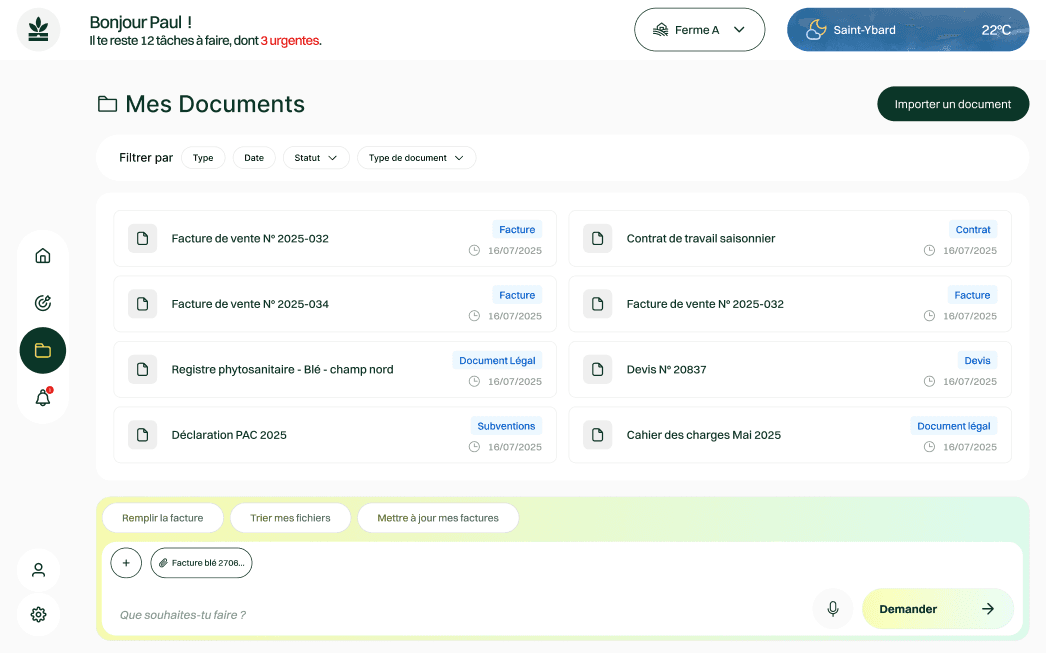
Task: Open the Statut filter dropdown
Action: pyautogui.click(x=316, y=158)
